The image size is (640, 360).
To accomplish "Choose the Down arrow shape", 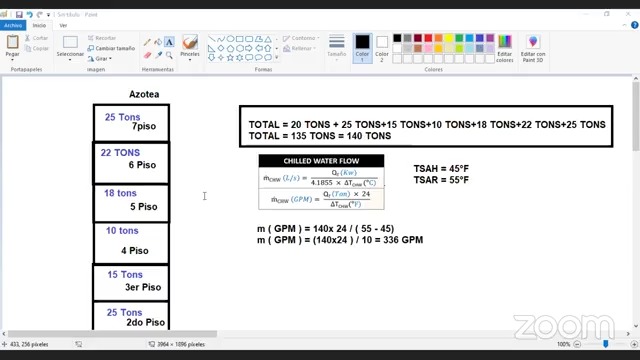I will pyautogui.click(x=211, y=58).
